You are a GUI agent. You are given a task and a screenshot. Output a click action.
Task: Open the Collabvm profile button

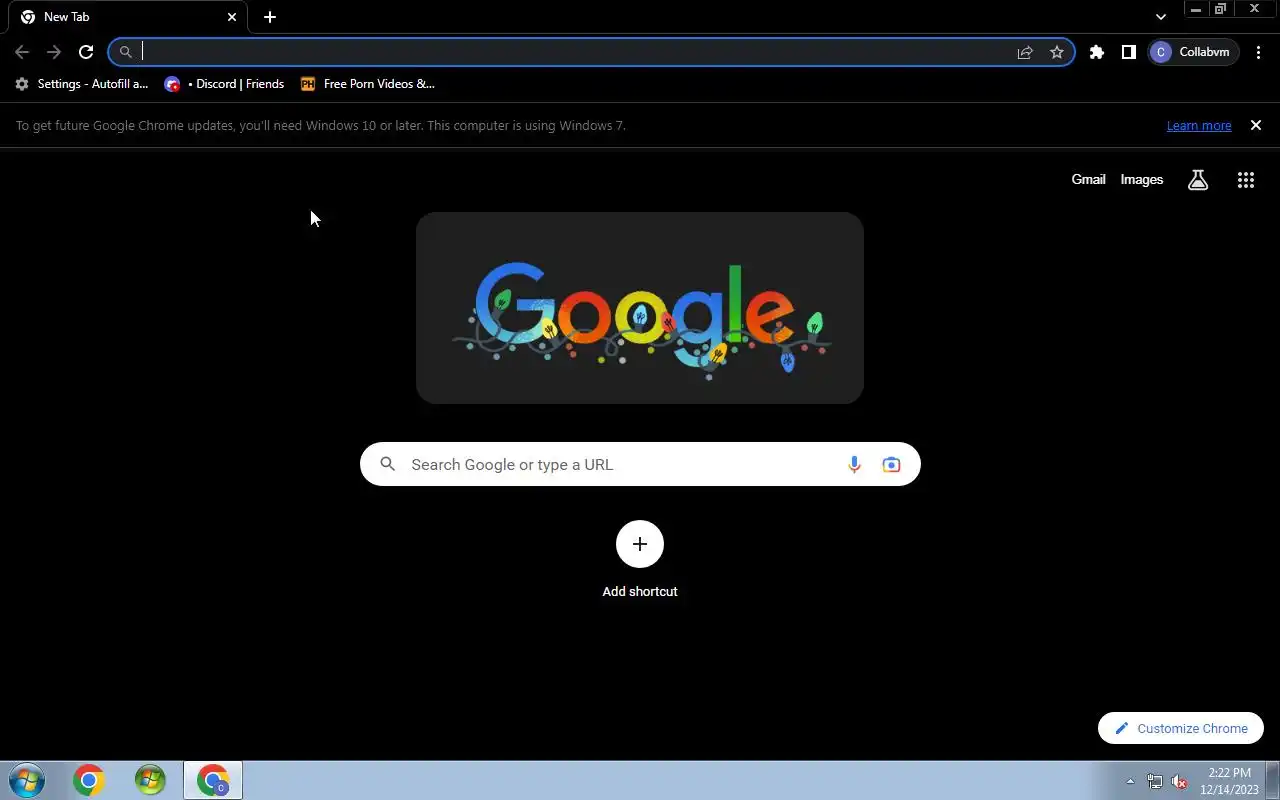click(x=1193, y=52)
